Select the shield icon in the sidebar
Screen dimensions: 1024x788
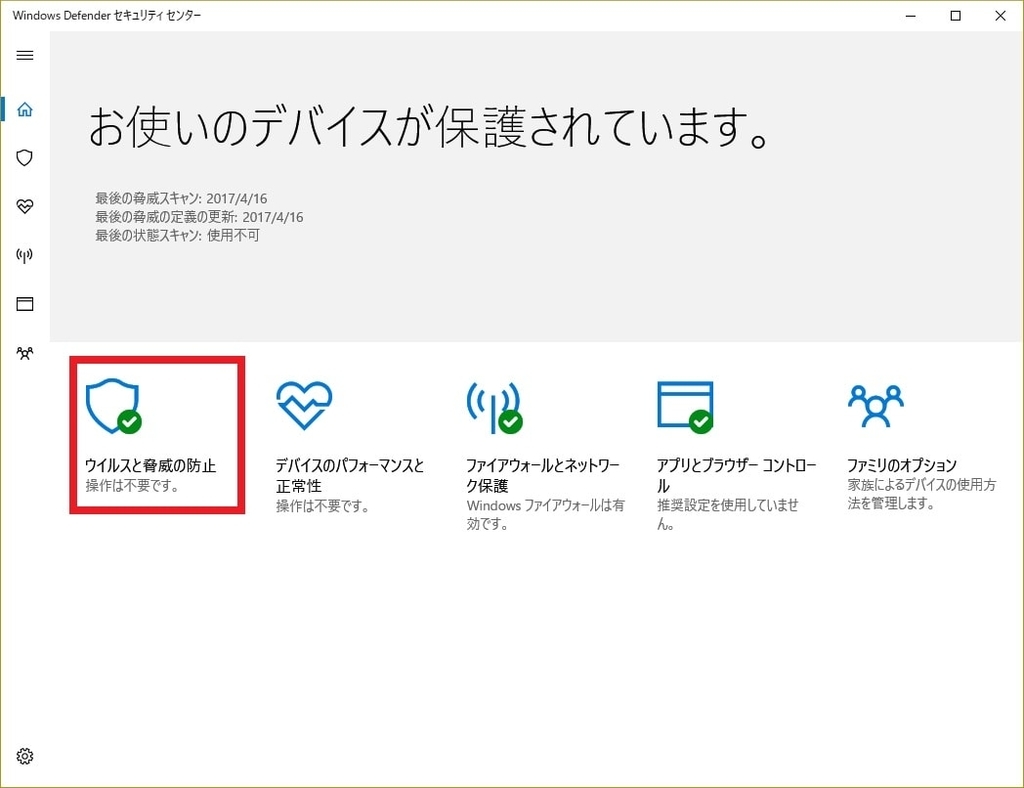25,157
